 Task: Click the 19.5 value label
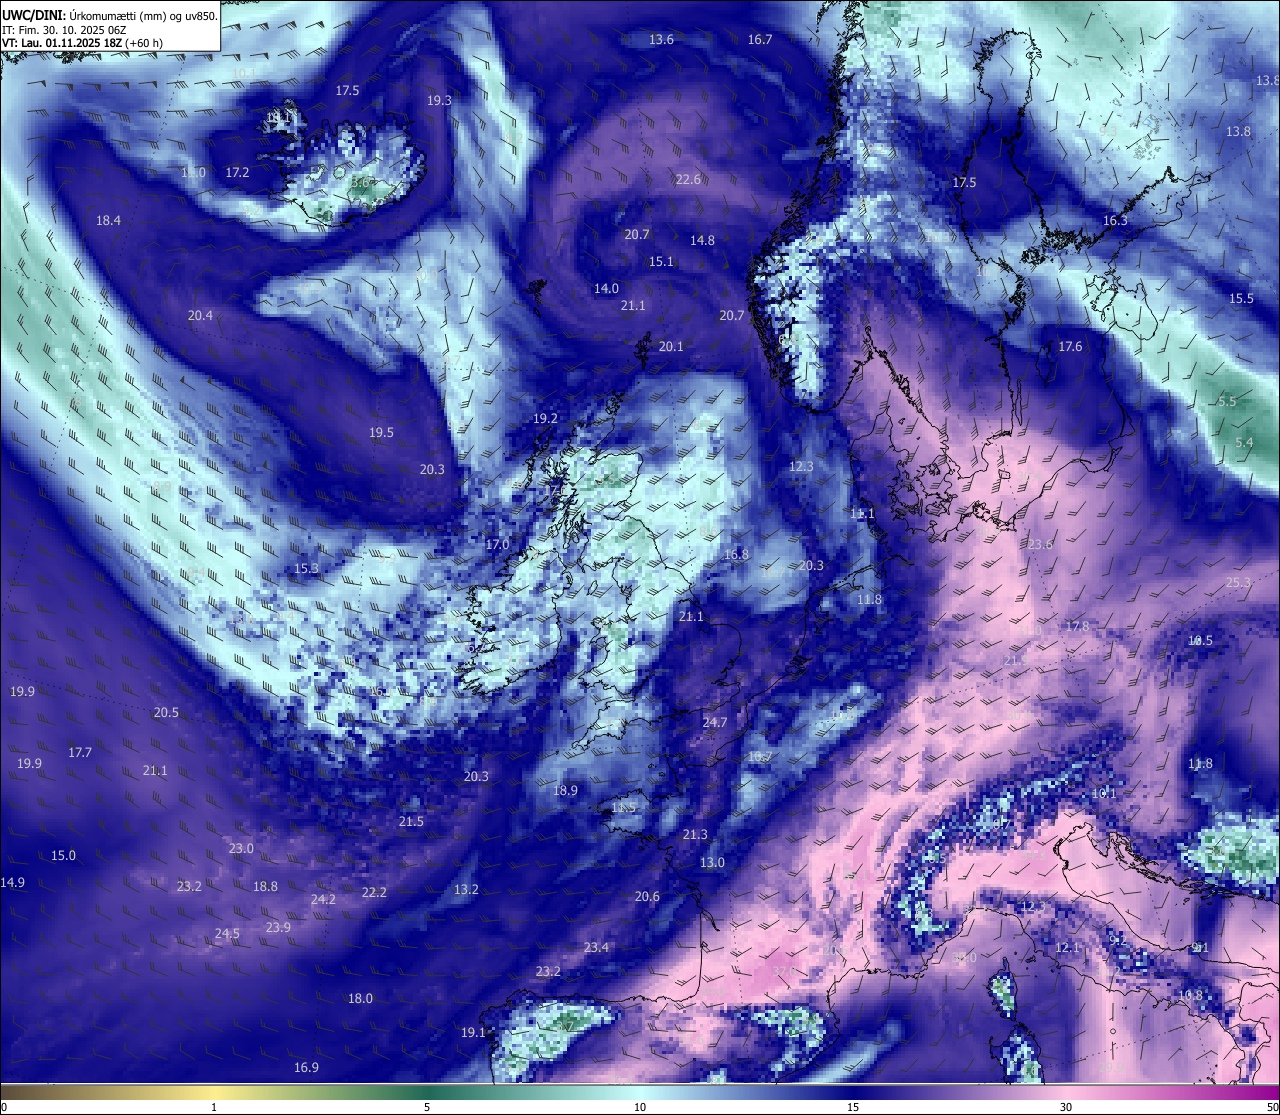pos(381,433)
